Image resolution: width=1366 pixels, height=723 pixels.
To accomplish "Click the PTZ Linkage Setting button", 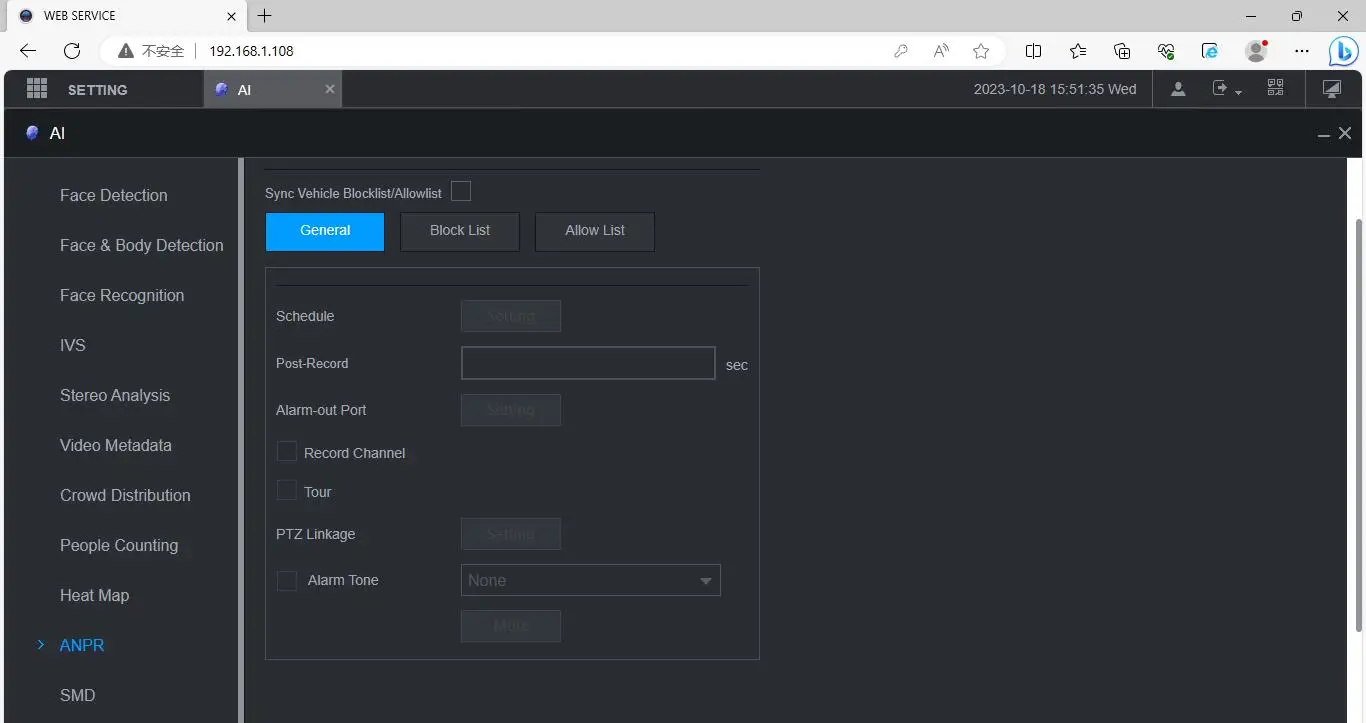I will pyautogui.click(x=511, y=534).
